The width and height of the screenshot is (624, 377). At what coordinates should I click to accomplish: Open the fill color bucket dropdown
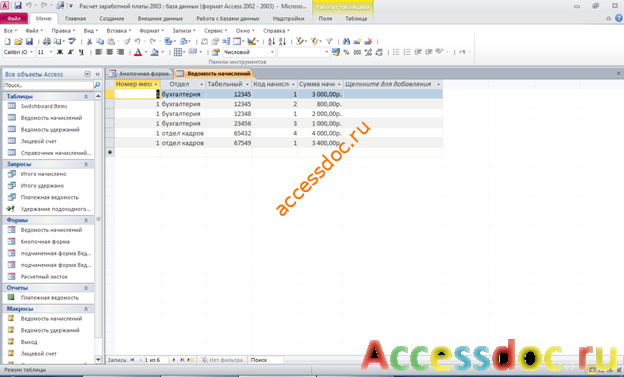click(162, 52)
